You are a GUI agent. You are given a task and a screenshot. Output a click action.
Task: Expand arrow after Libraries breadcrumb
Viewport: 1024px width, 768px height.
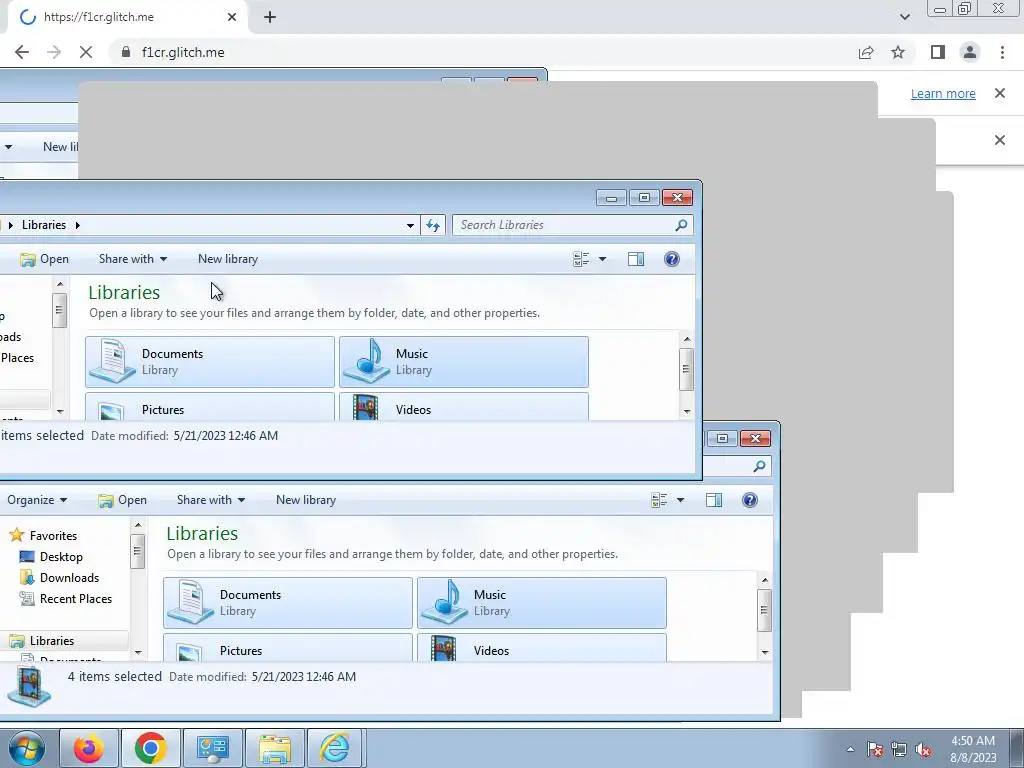tap(78, 225)
